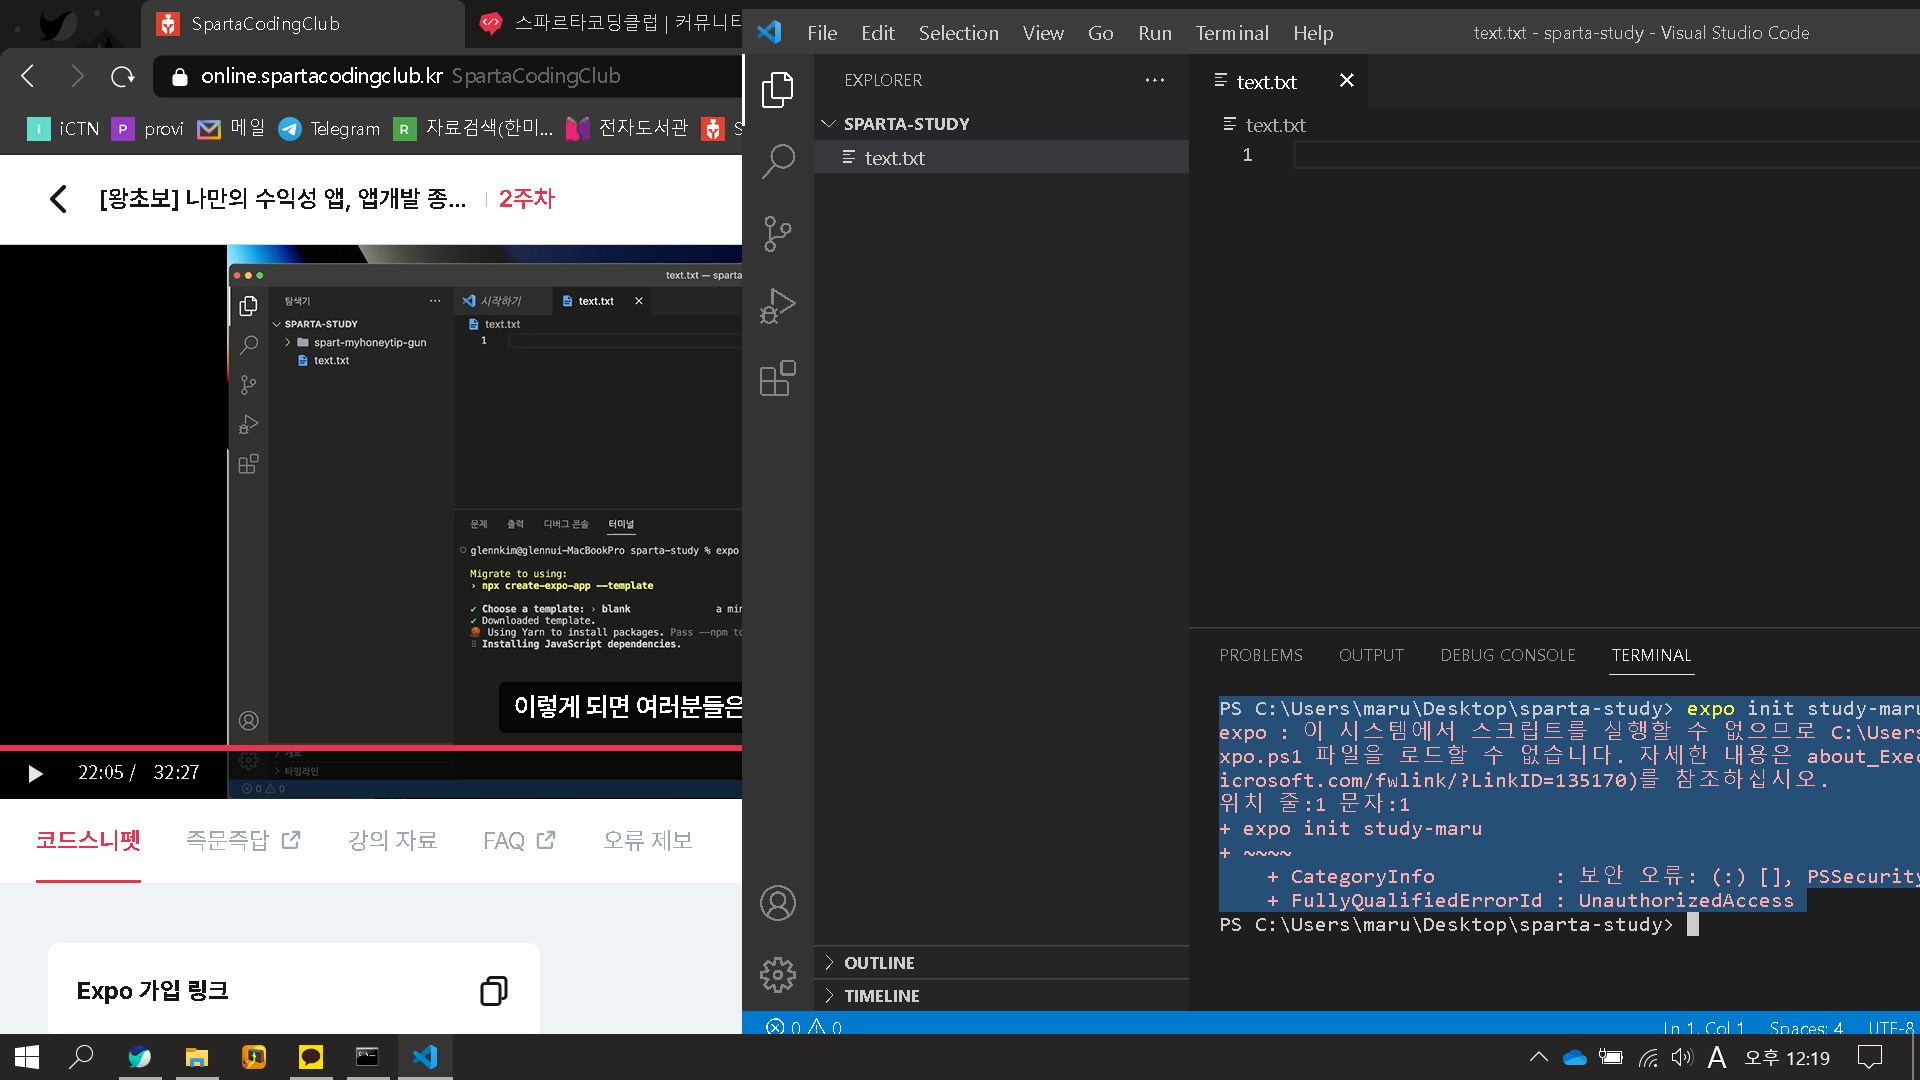Play the lecture video
Screen dimensions: 1920x1080
[35, 773]
